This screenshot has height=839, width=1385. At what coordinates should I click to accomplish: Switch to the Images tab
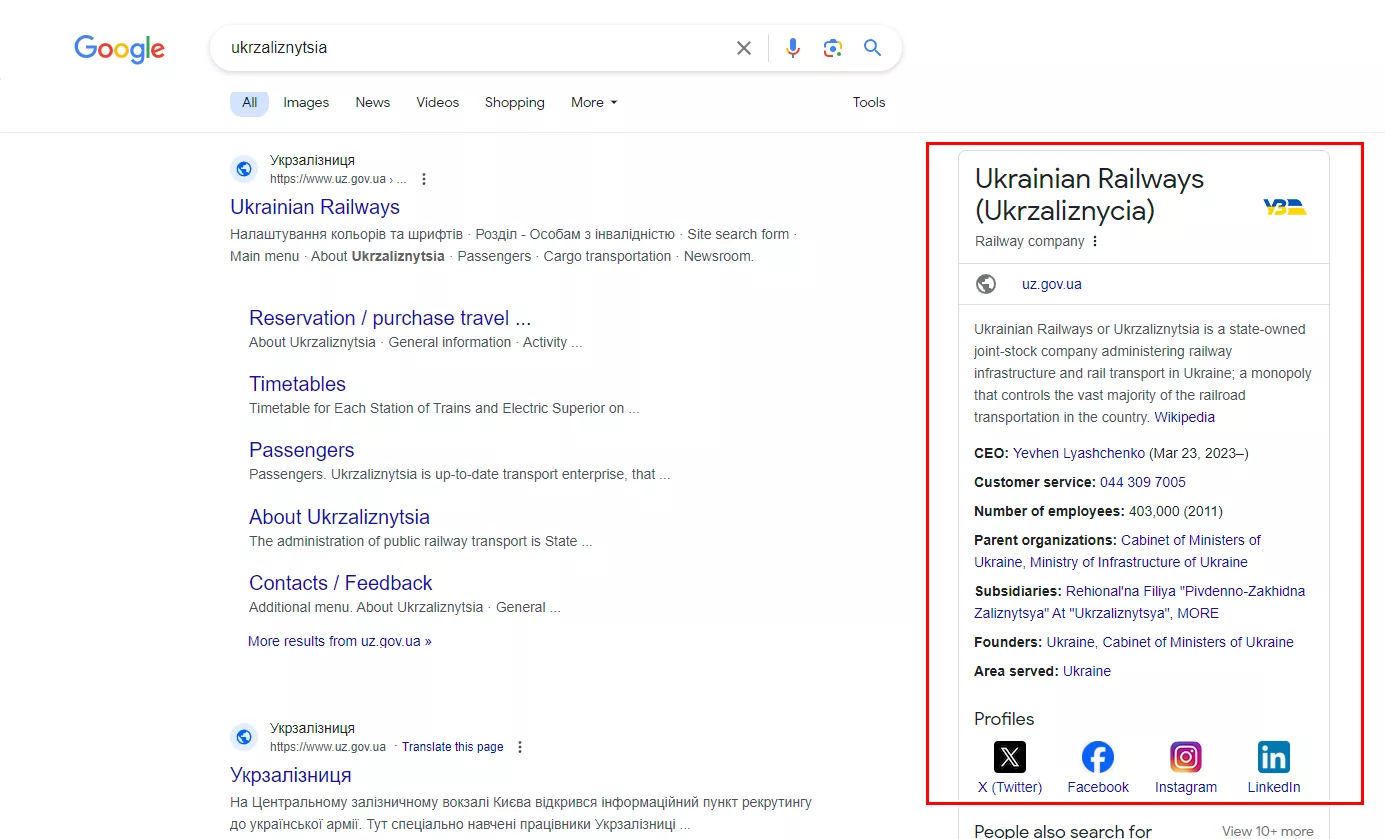[306, 102]
